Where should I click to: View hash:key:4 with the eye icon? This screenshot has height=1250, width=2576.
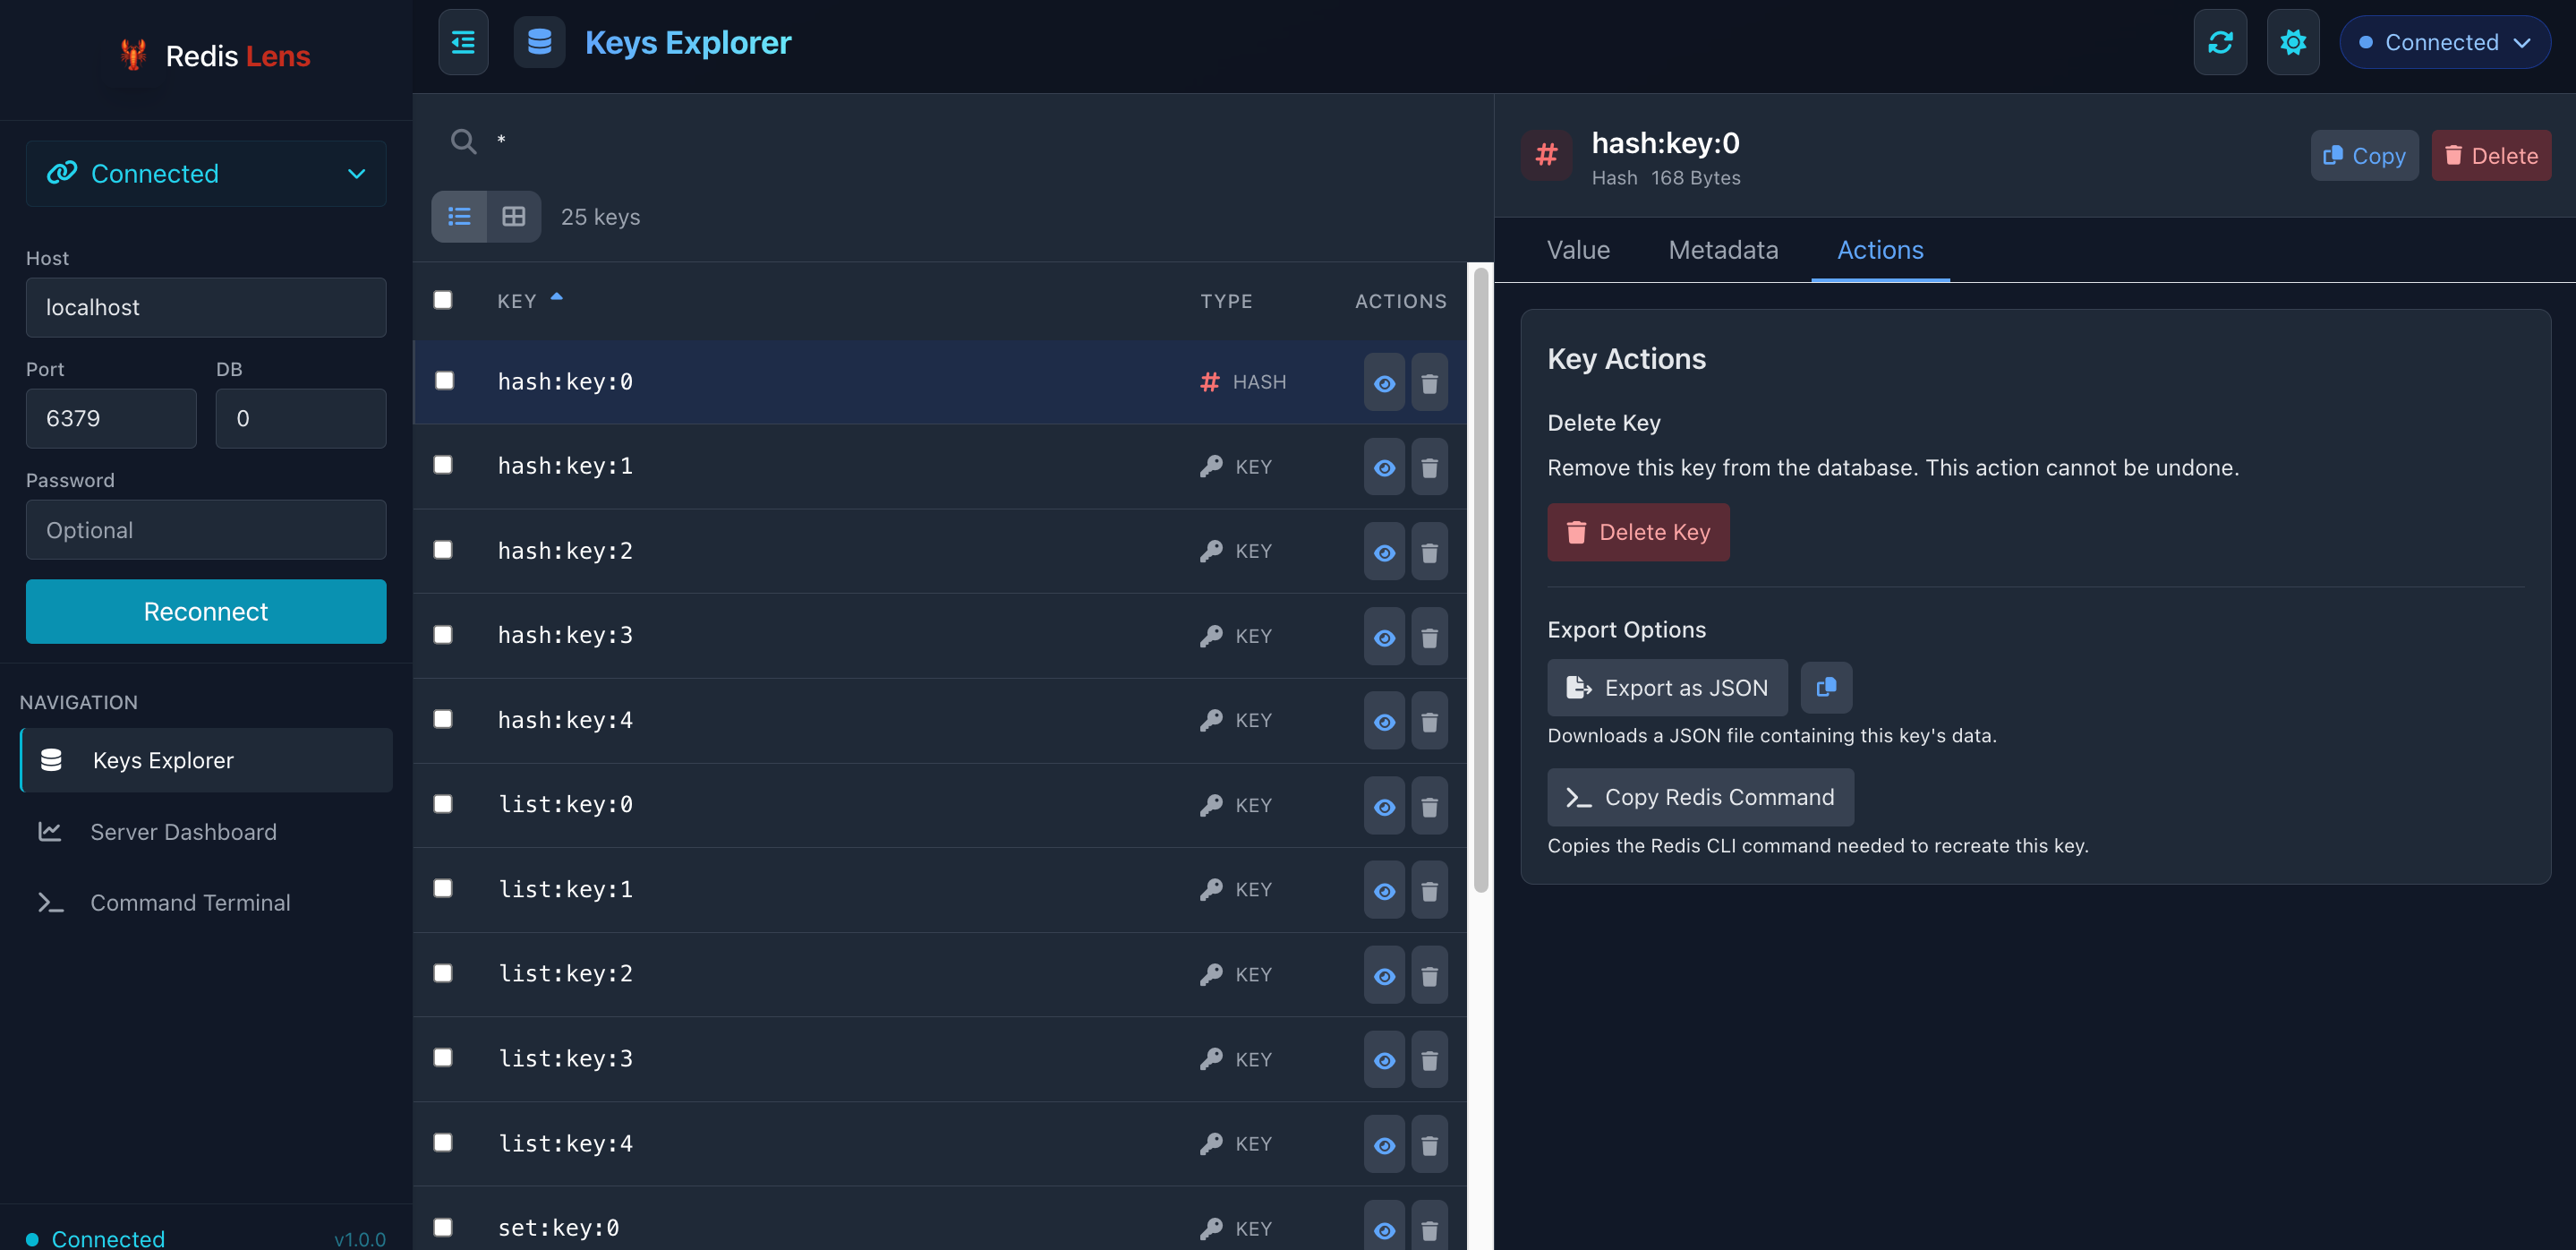point(1384,721)
